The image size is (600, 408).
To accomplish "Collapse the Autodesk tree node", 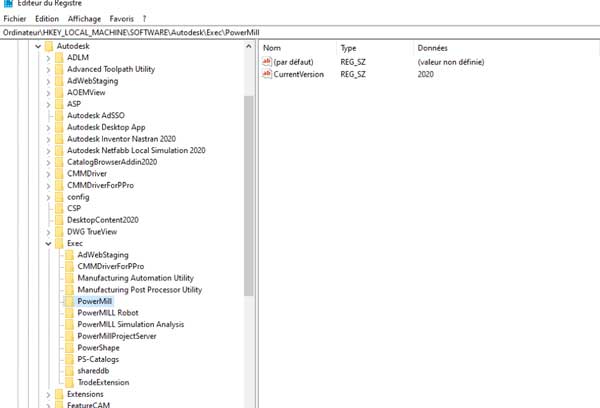I will coord(37,46).
